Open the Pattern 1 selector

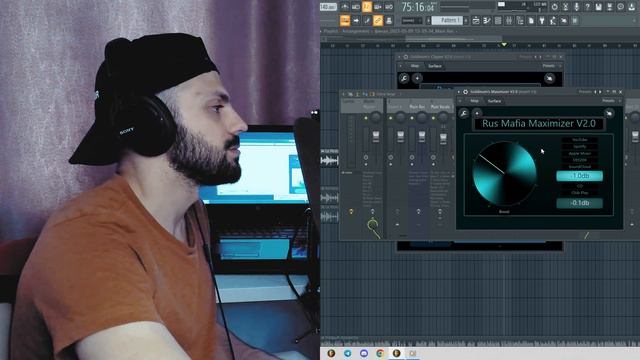click(447, 20)
